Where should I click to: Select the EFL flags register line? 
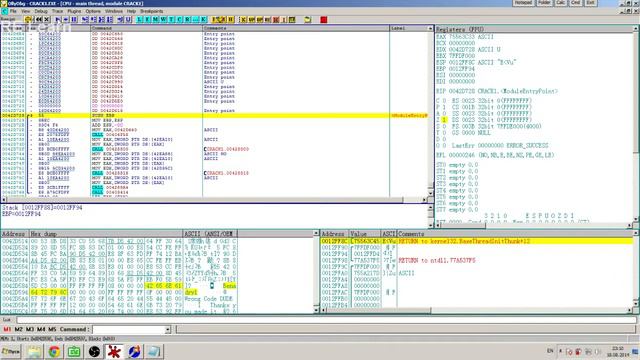(495, 155)
